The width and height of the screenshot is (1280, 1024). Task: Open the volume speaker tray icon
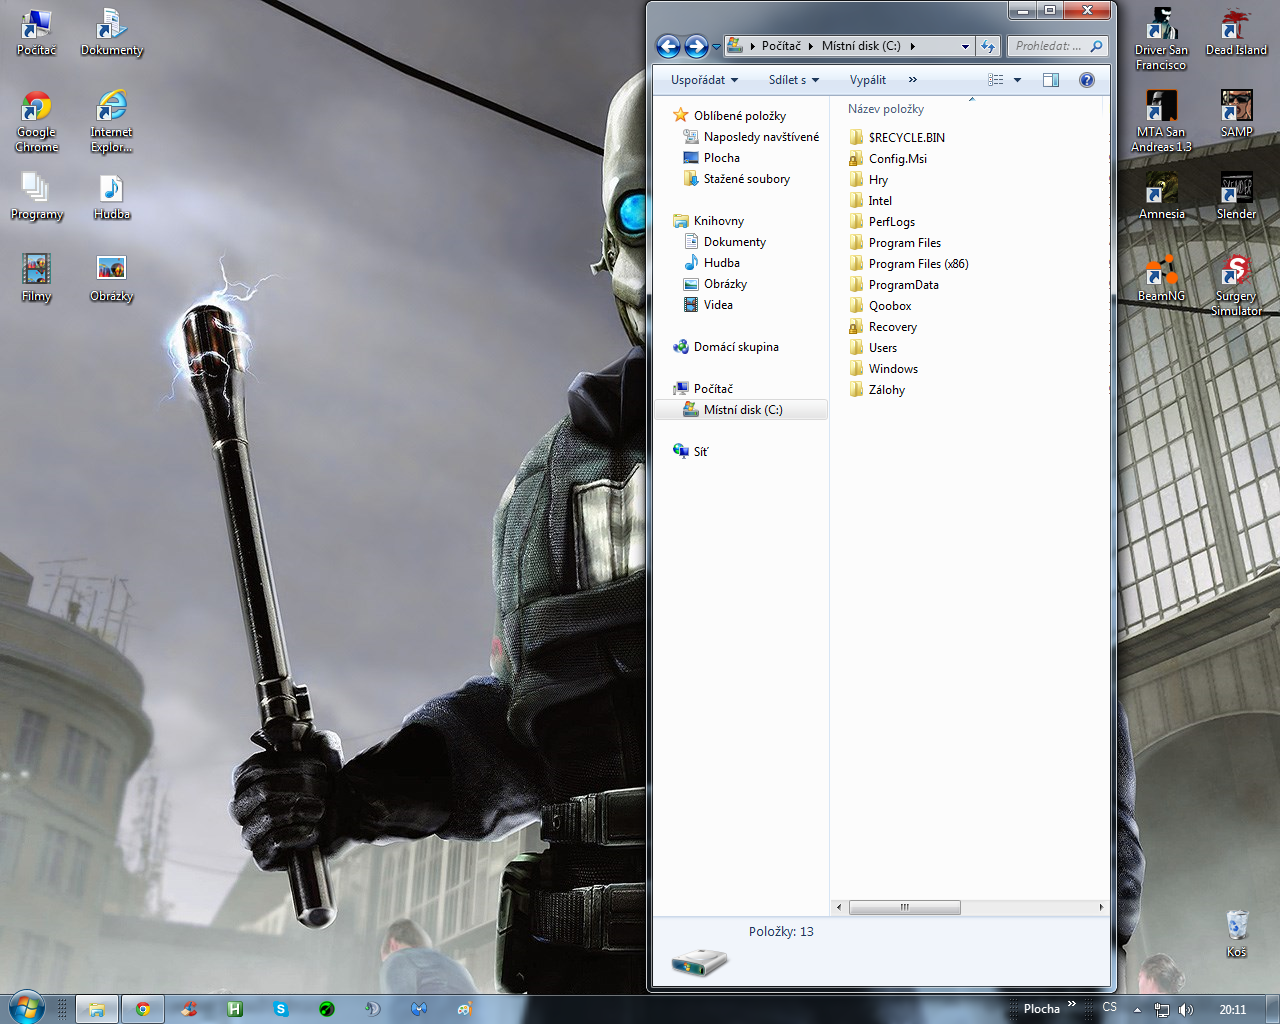pos(1186,1009)
